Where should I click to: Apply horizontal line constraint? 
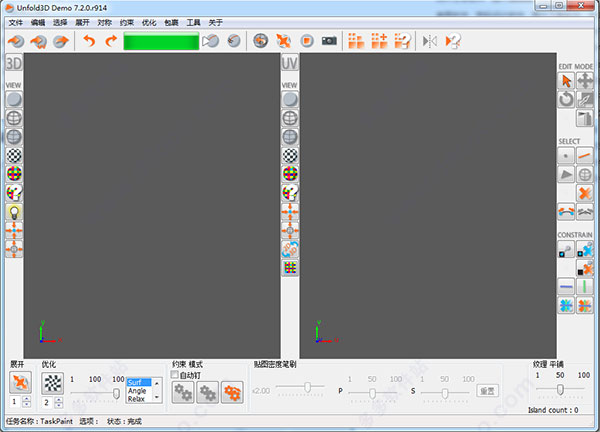coord(566,287)
